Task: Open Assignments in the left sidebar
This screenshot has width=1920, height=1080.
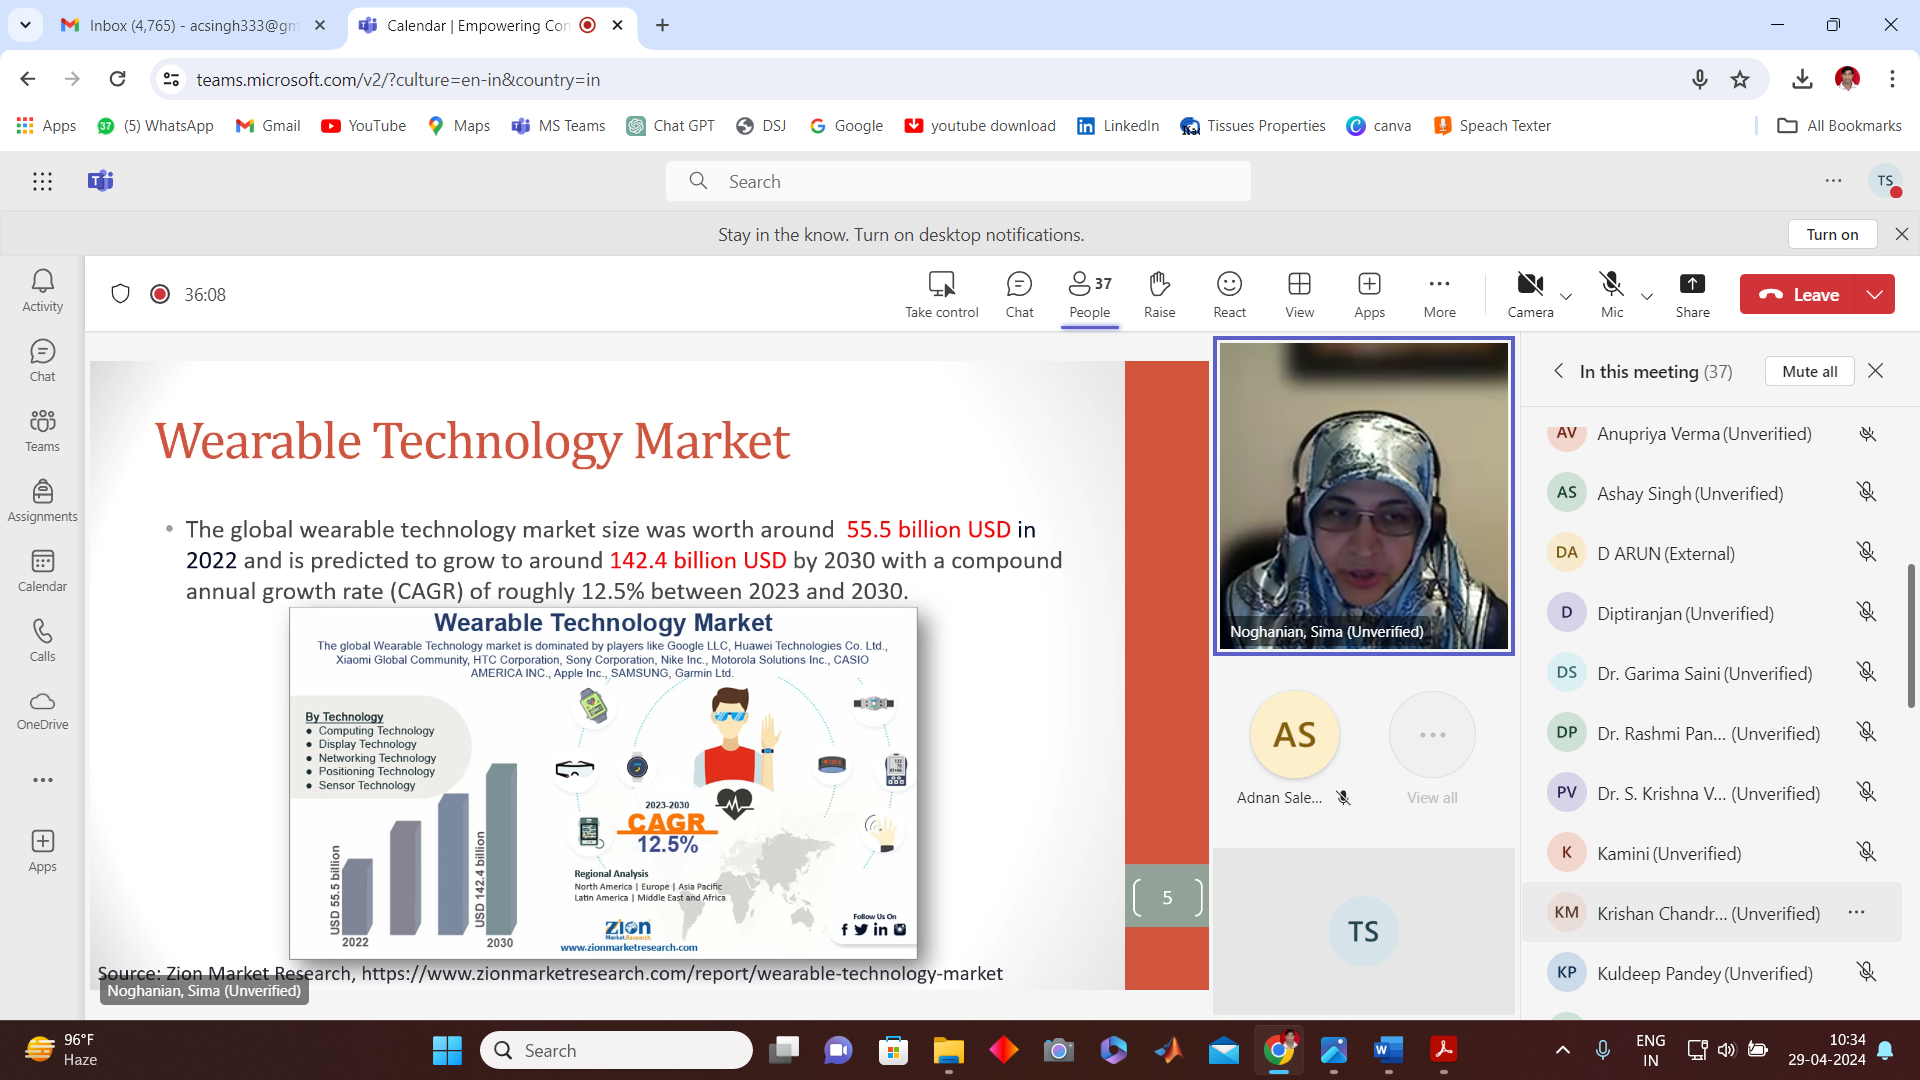Action: (x=42, y=500)
